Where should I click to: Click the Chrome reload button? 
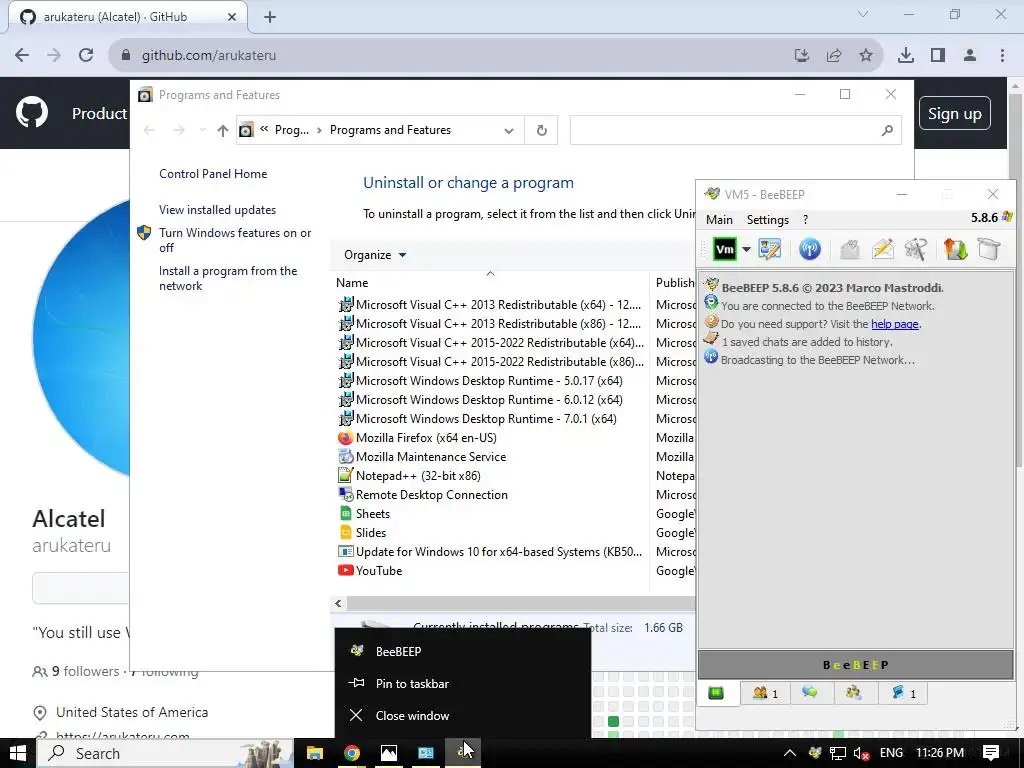coord(86,55)
